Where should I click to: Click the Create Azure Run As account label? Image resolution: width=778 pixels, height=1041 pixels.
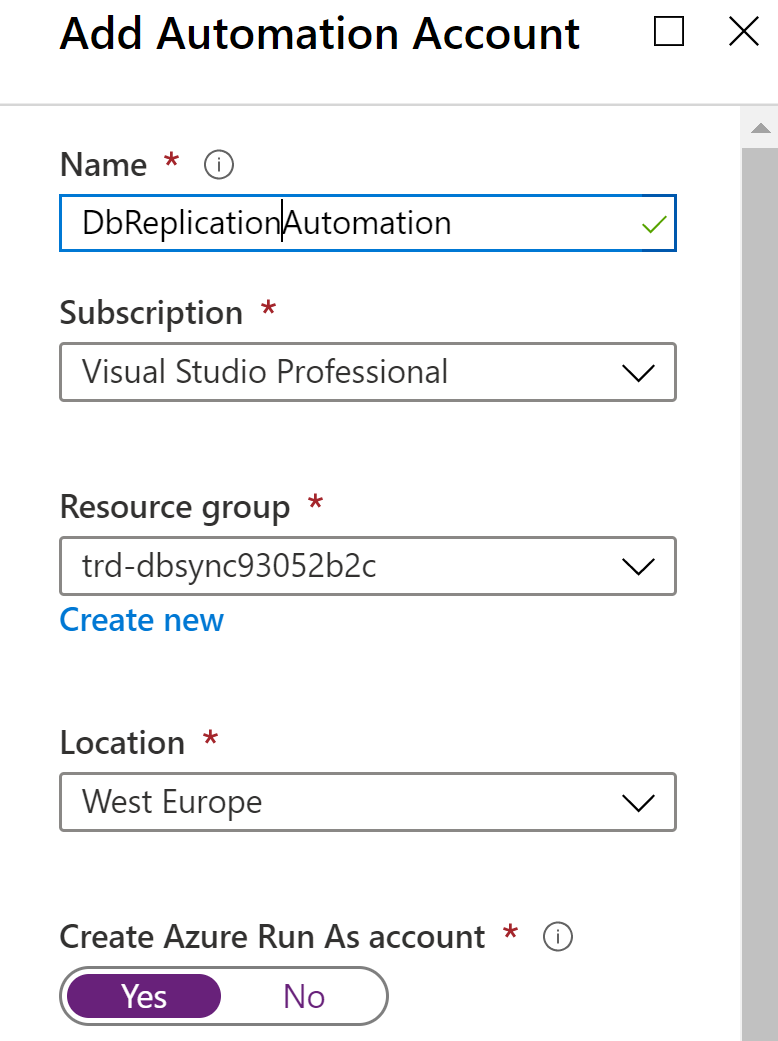[272, 937]
